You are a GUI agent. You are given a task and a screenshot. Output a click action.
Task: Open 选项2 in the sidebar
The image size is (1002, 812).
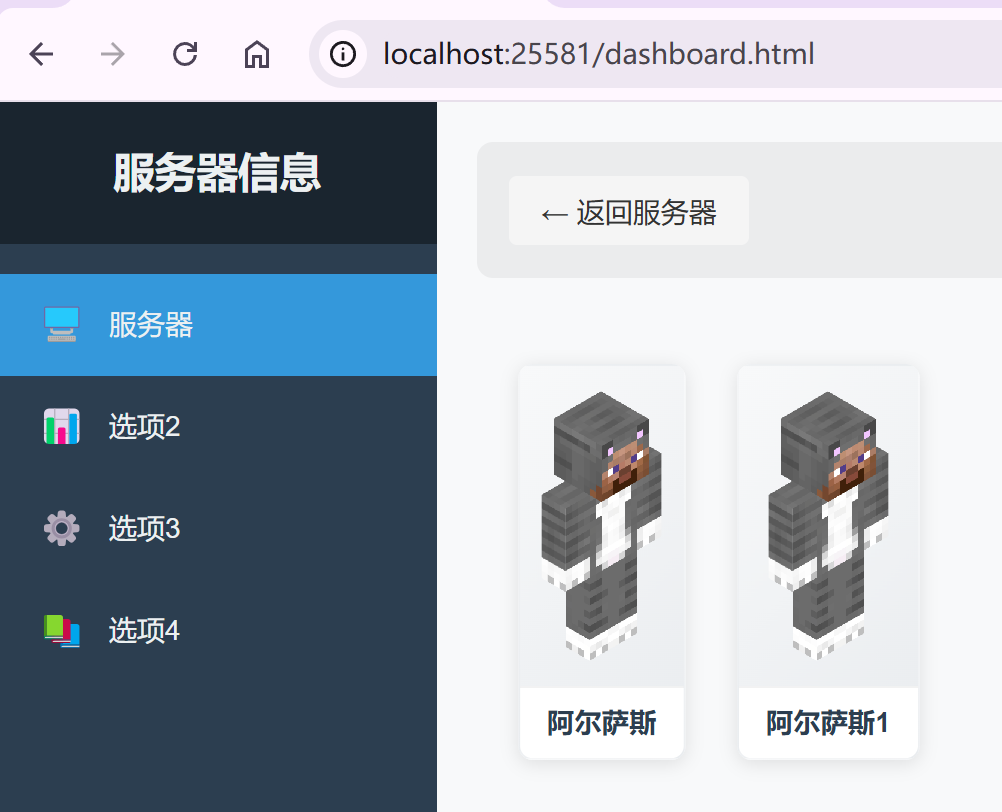[x=219, y=426]
